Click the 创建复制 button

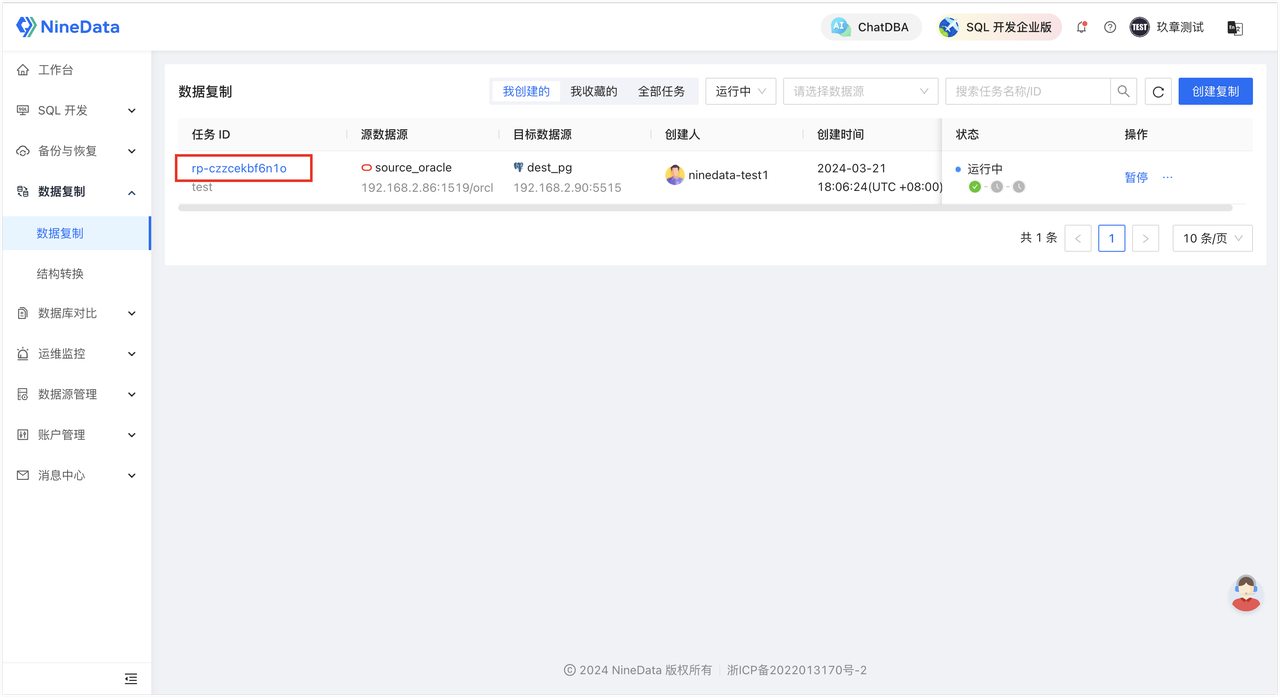pos(1215,91)
